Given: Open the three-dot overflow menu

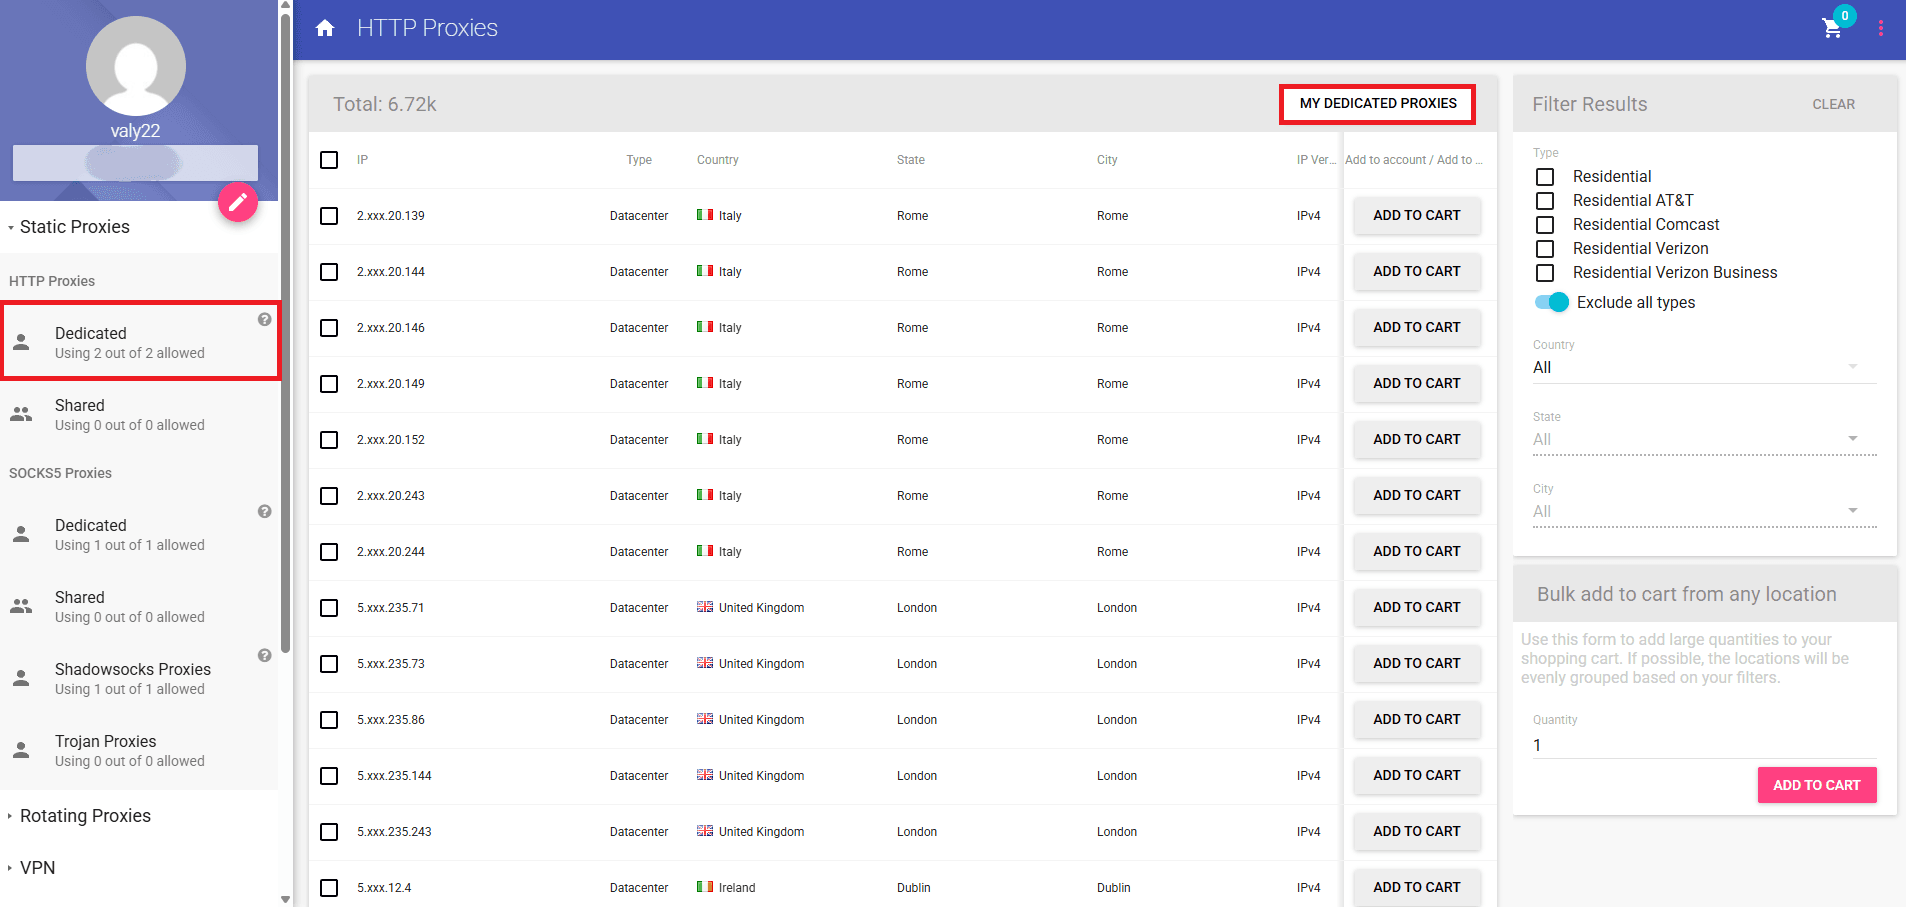Looking at the screenshot, I should [1881, 28].
